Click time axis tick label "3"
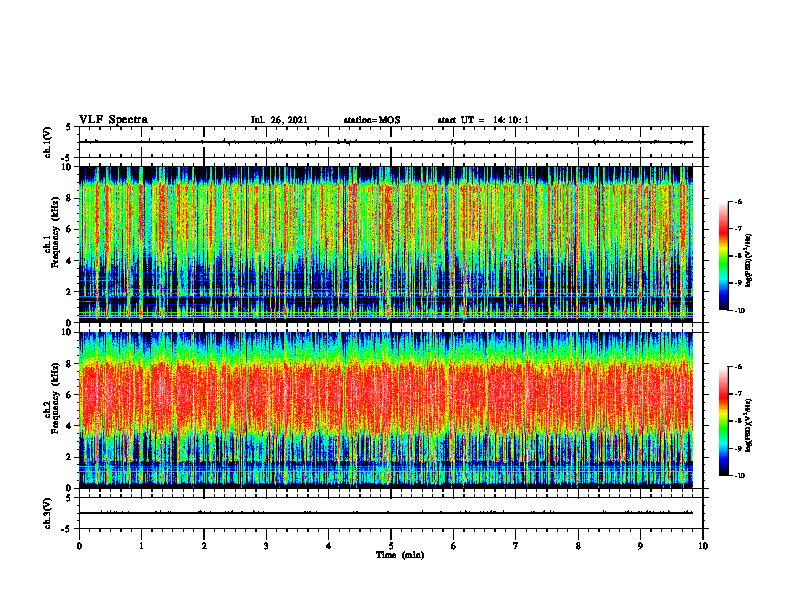This screenshot has width=792, height=612. click(x=266, y=546)
